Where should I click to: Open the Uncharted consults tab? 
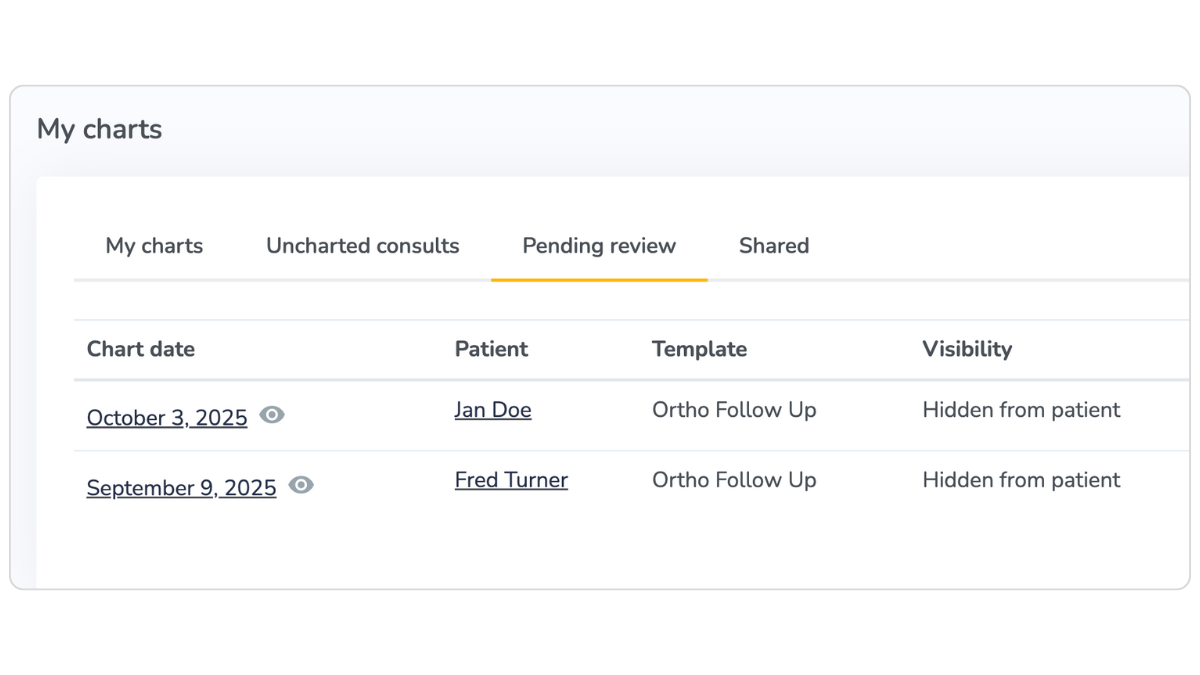(362, 246)
